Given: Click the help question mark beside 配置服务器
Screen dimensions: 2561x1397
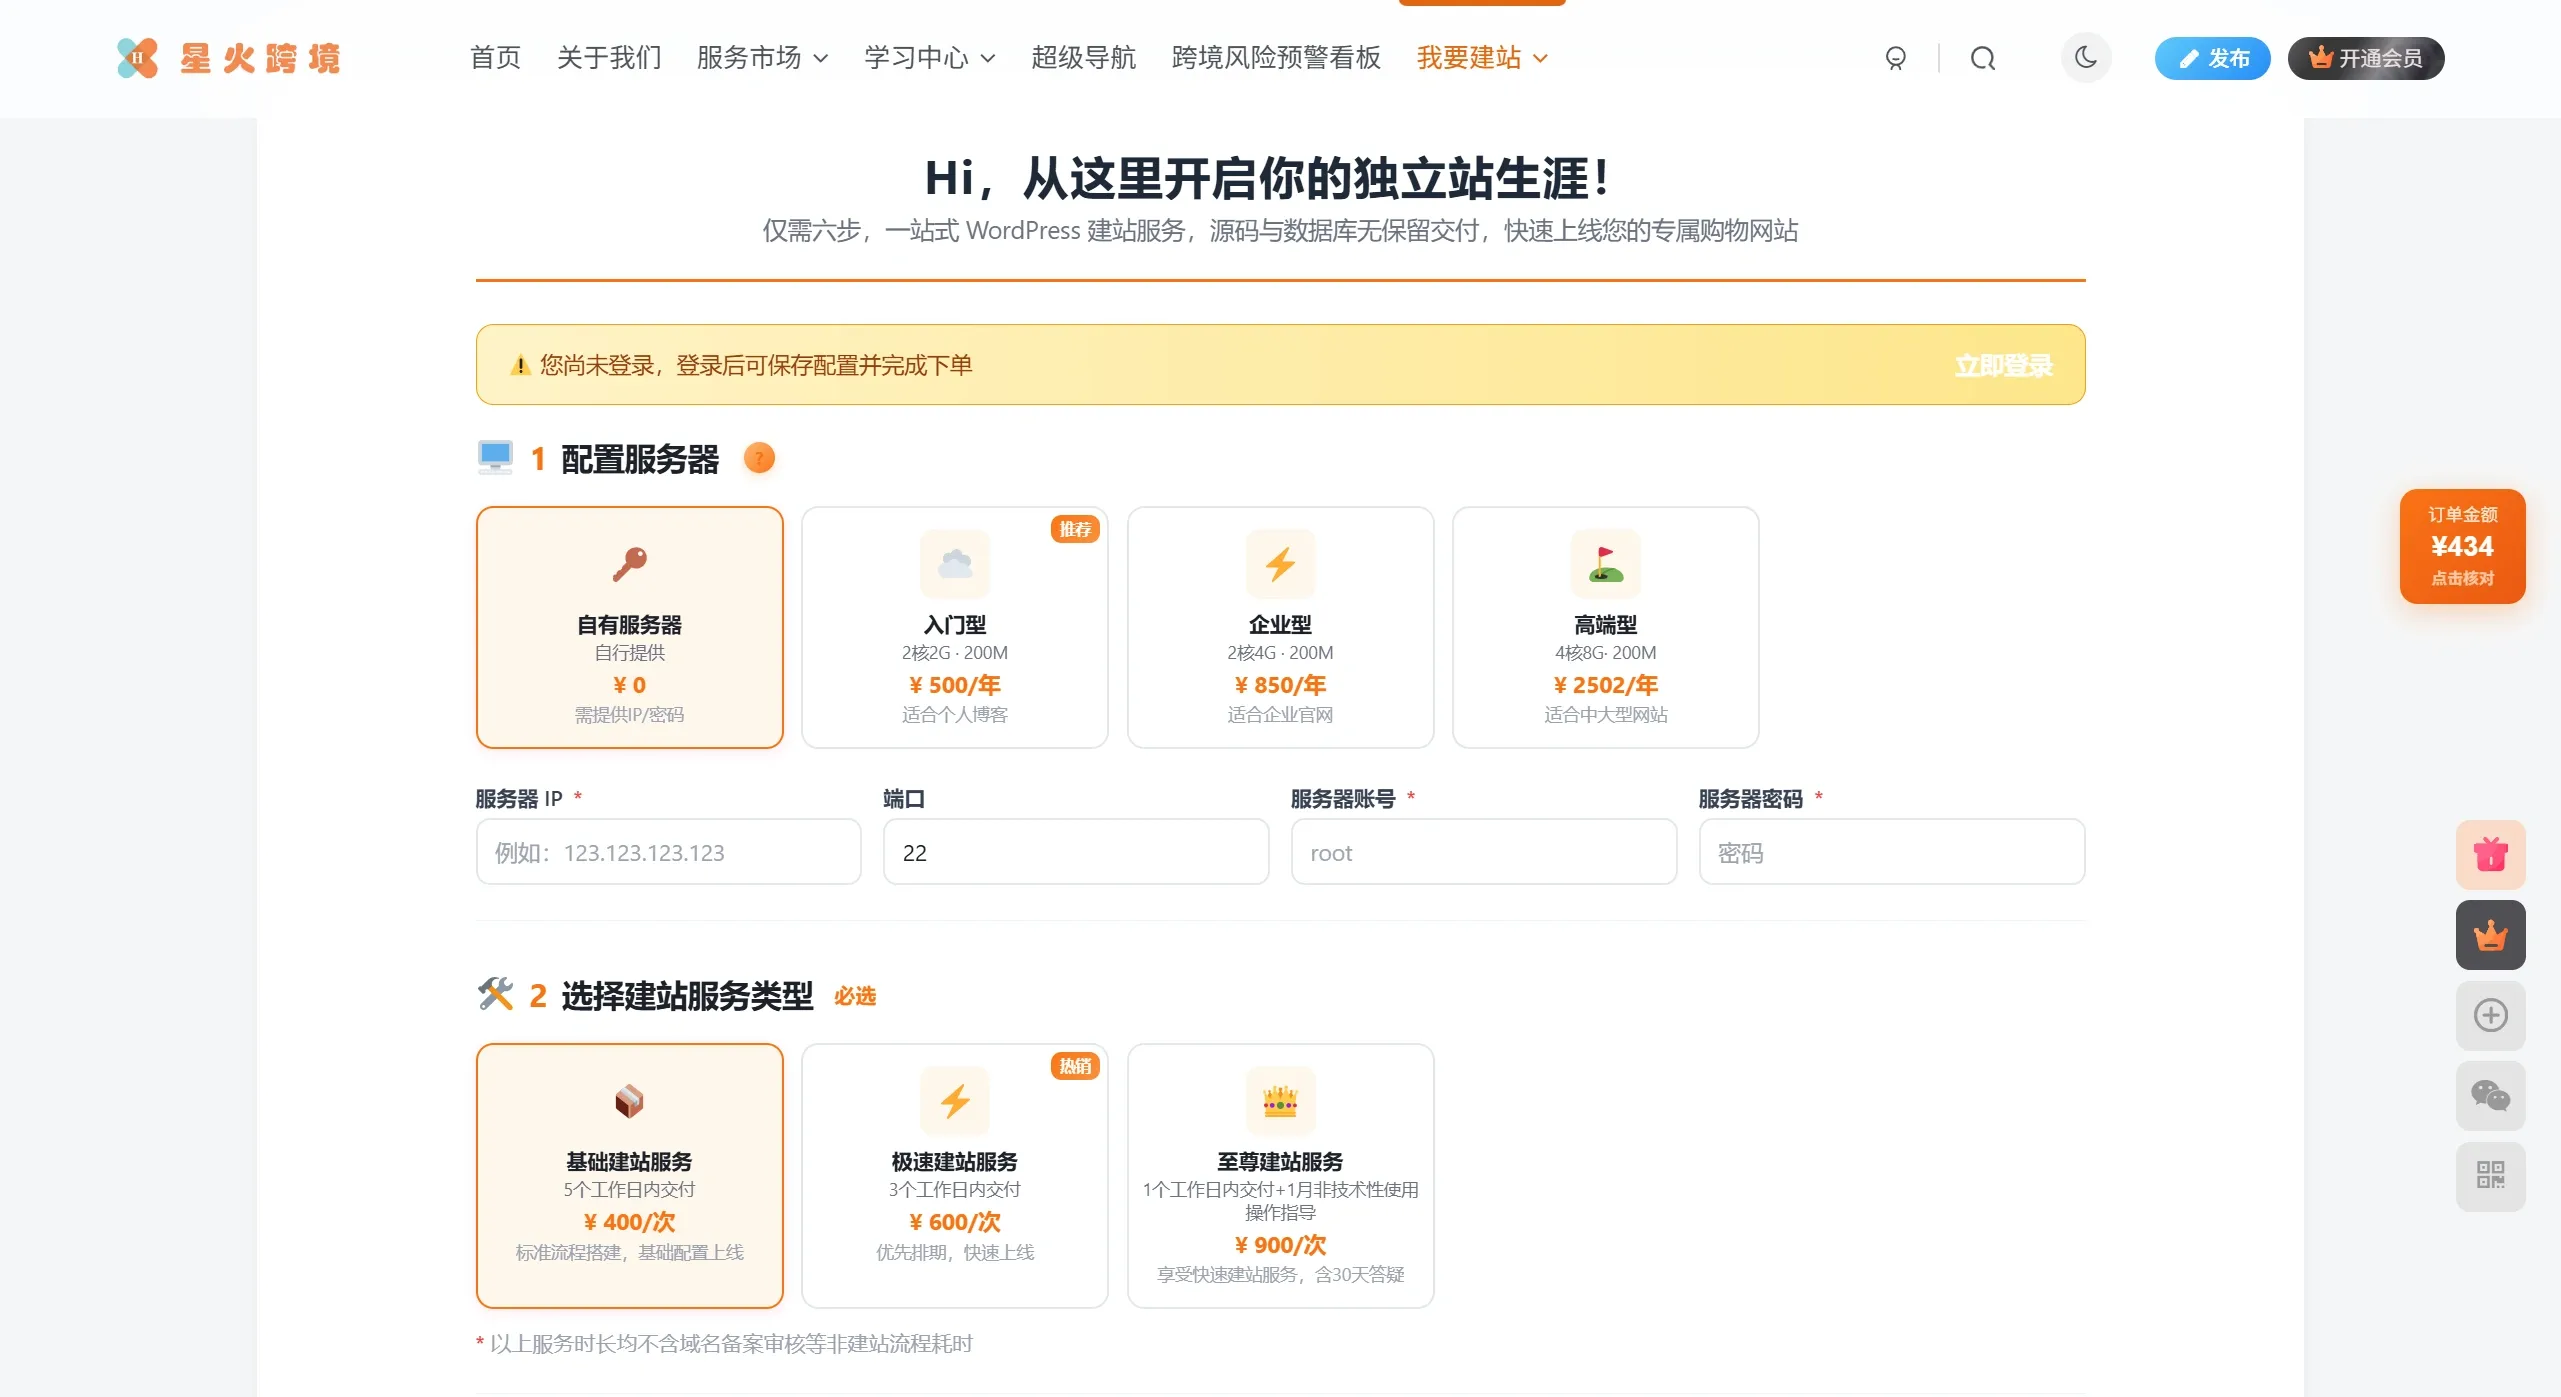Looking at the screenshot, I should click(x=760, y=457).
